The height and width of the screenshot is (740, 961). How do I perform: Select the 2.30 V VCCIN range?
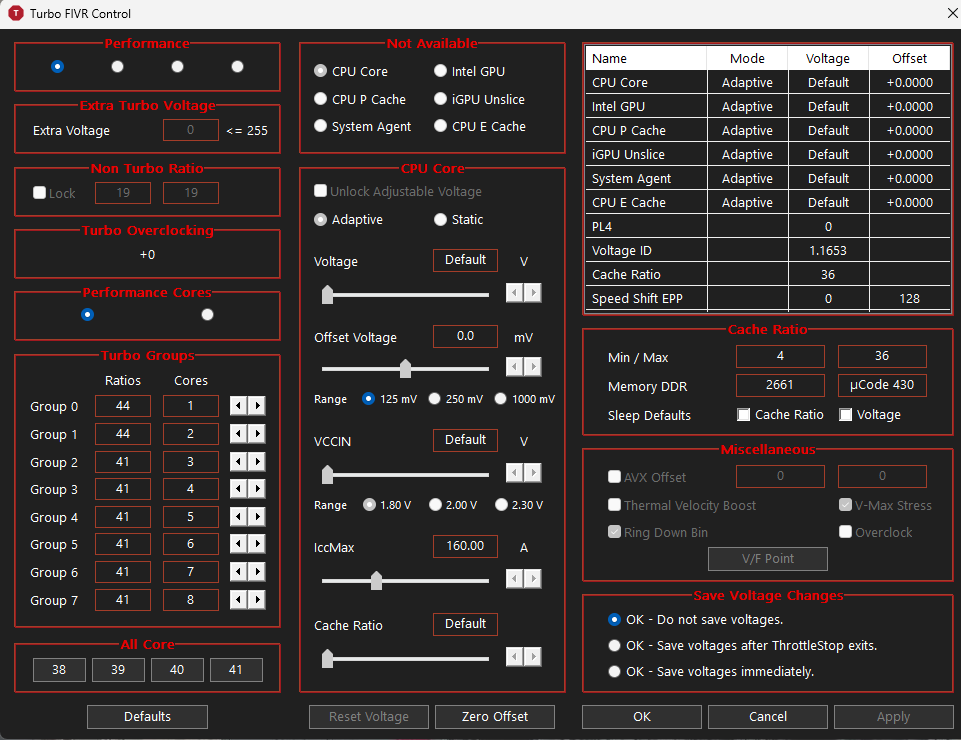click(x=520, y=505)
